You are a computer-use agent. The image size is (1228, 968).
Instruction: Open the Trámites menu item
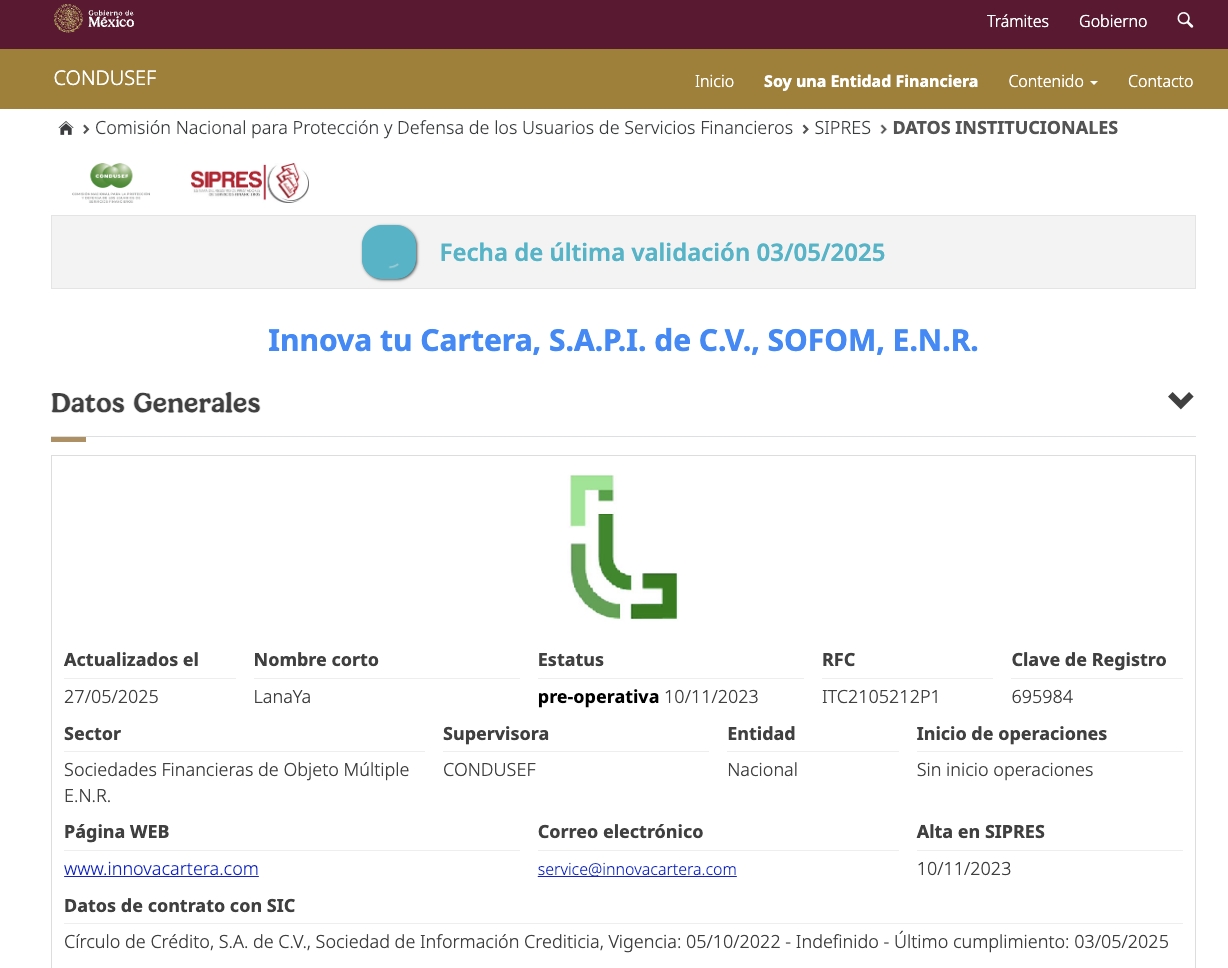(x=1018, y=21)
